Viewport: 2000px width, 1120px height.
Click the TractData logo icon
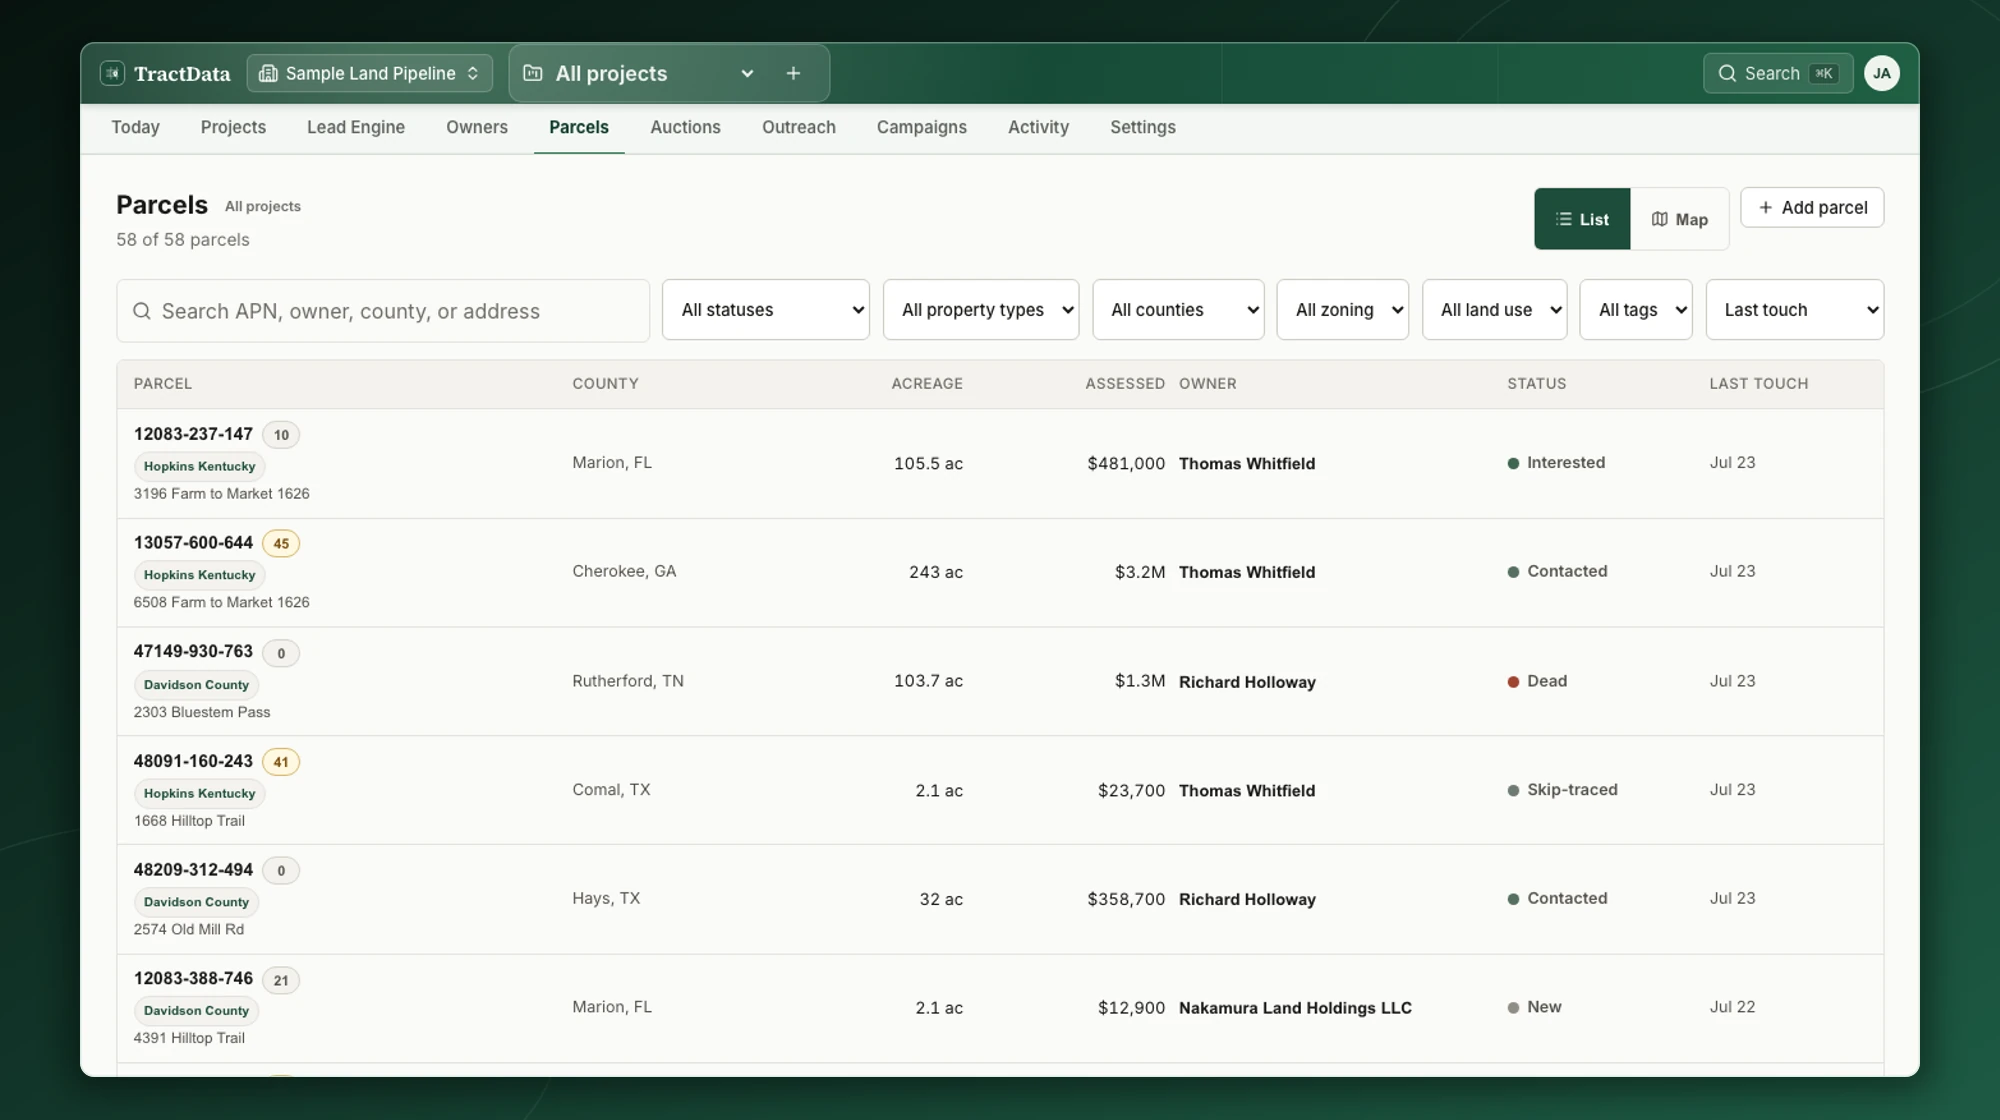112,73
